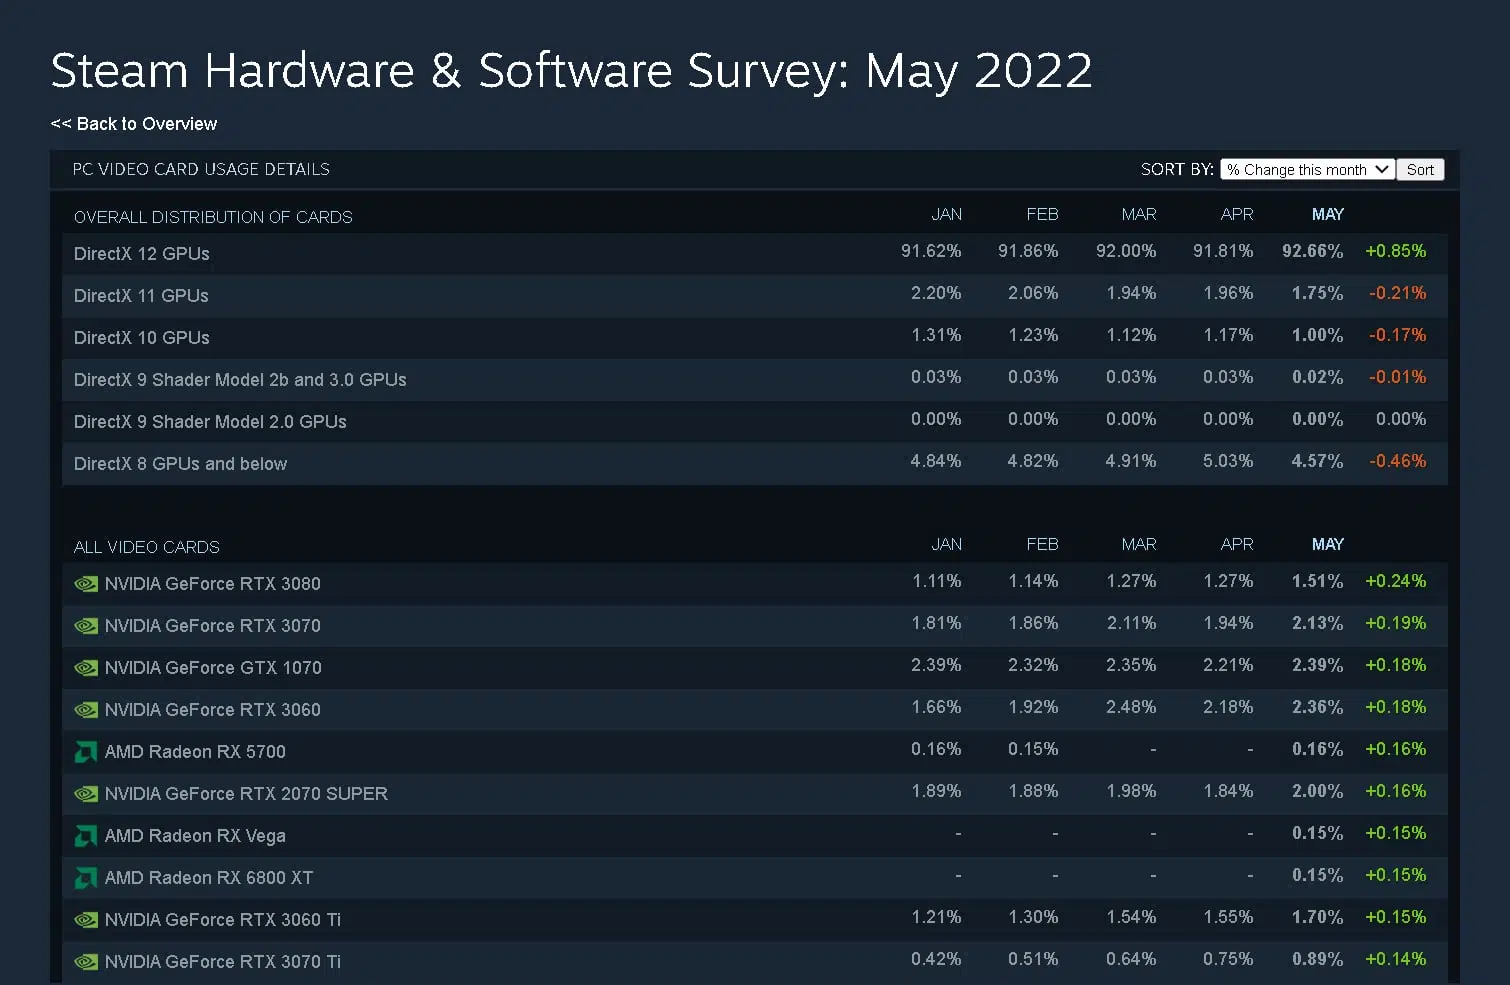Click FEB header in Overall Distribution table

1042,215
